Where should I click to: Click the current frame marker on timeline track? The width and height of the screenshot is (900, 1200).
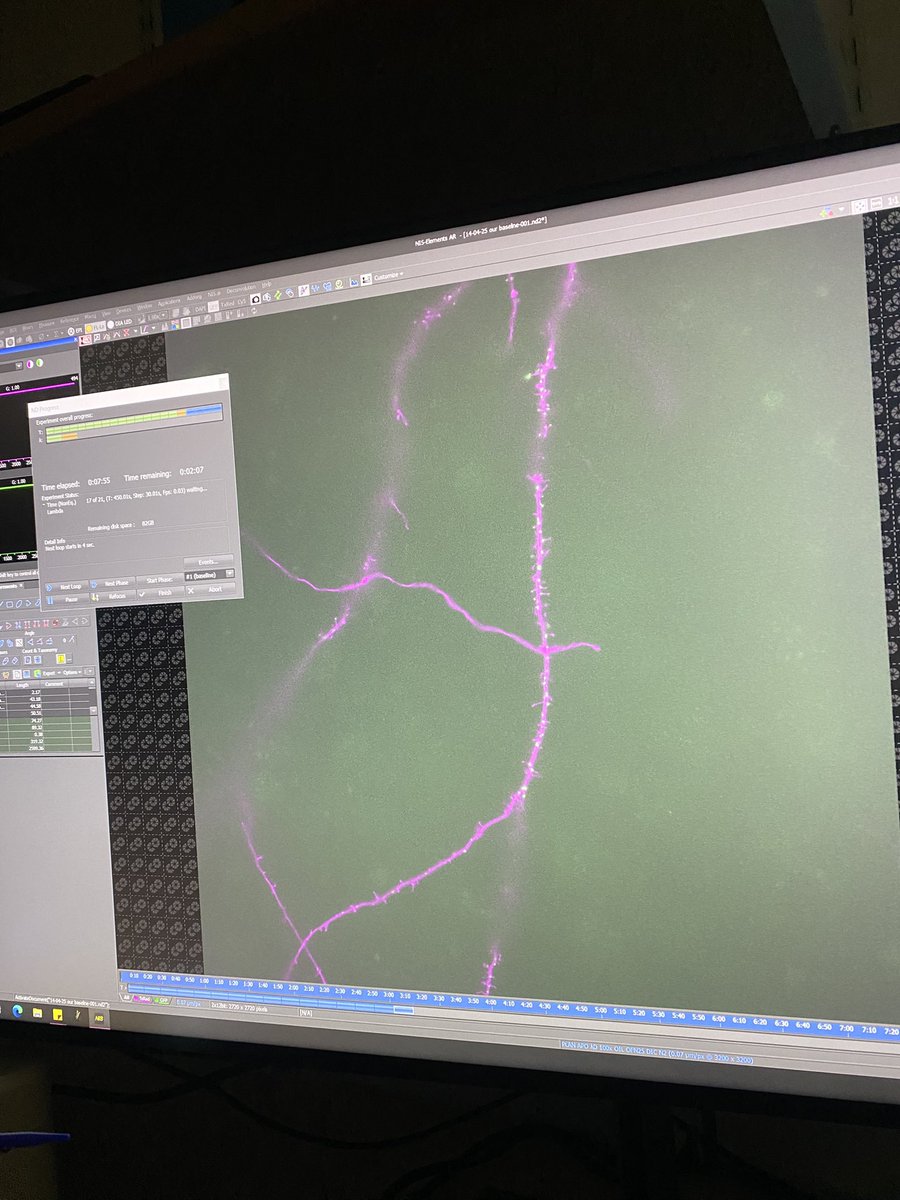(403, 1009)
